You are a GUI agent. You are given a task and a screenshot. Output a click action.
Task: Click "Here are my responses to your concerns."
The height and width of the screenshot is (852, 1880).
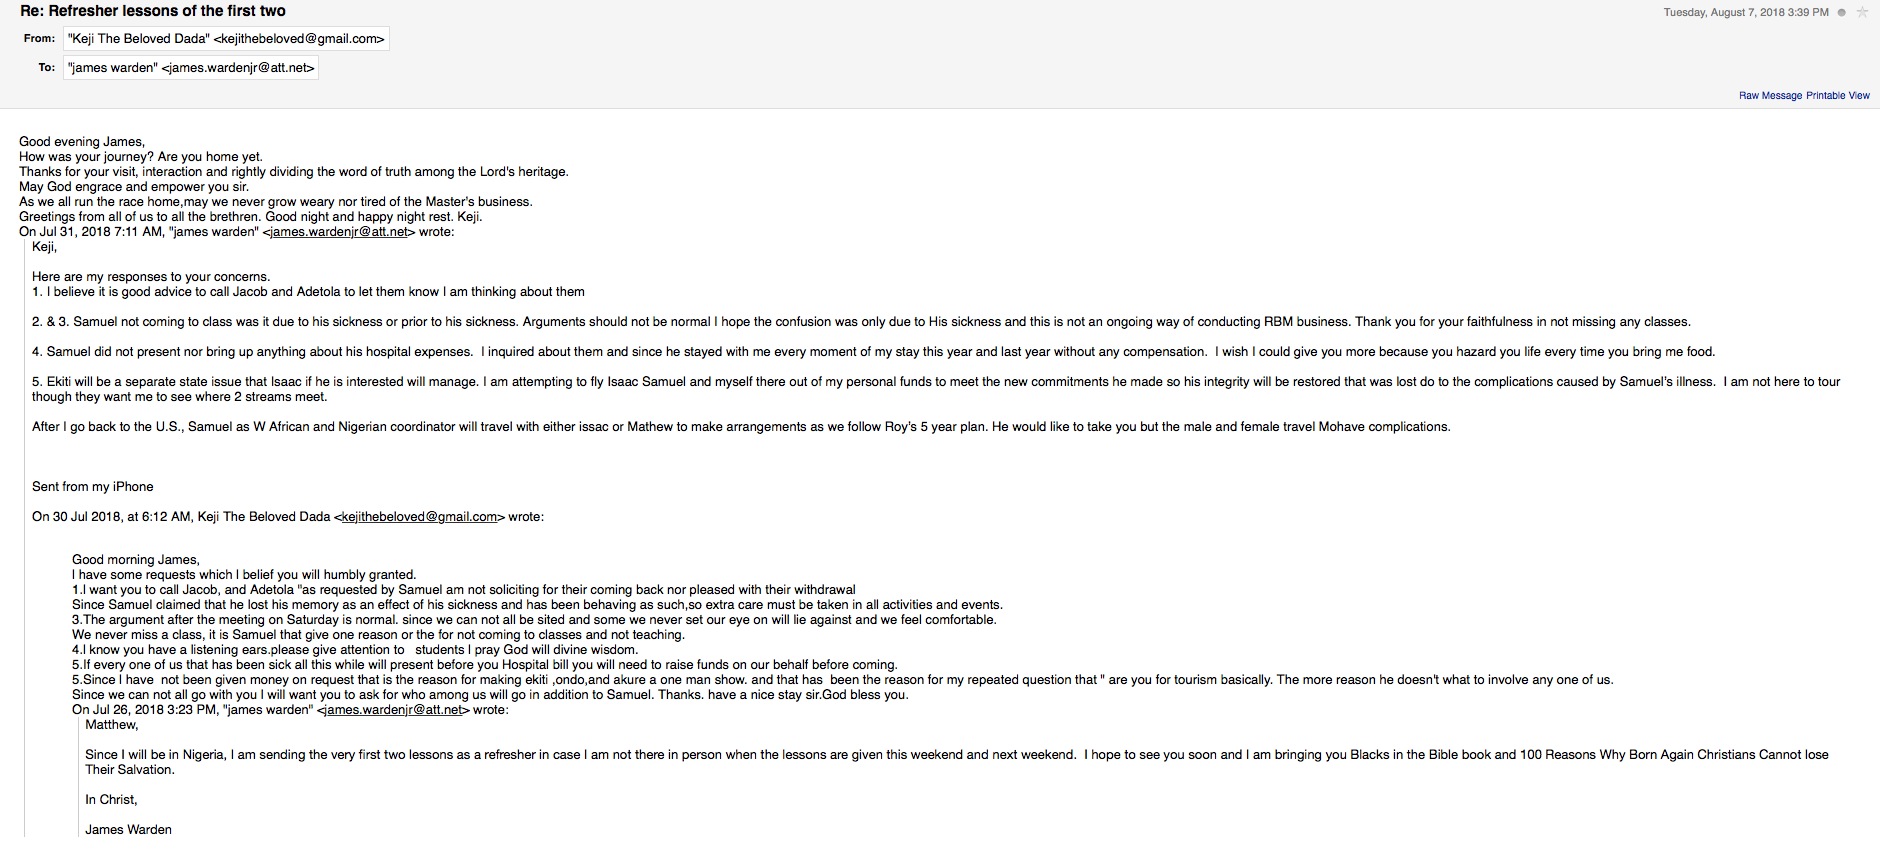151,277
